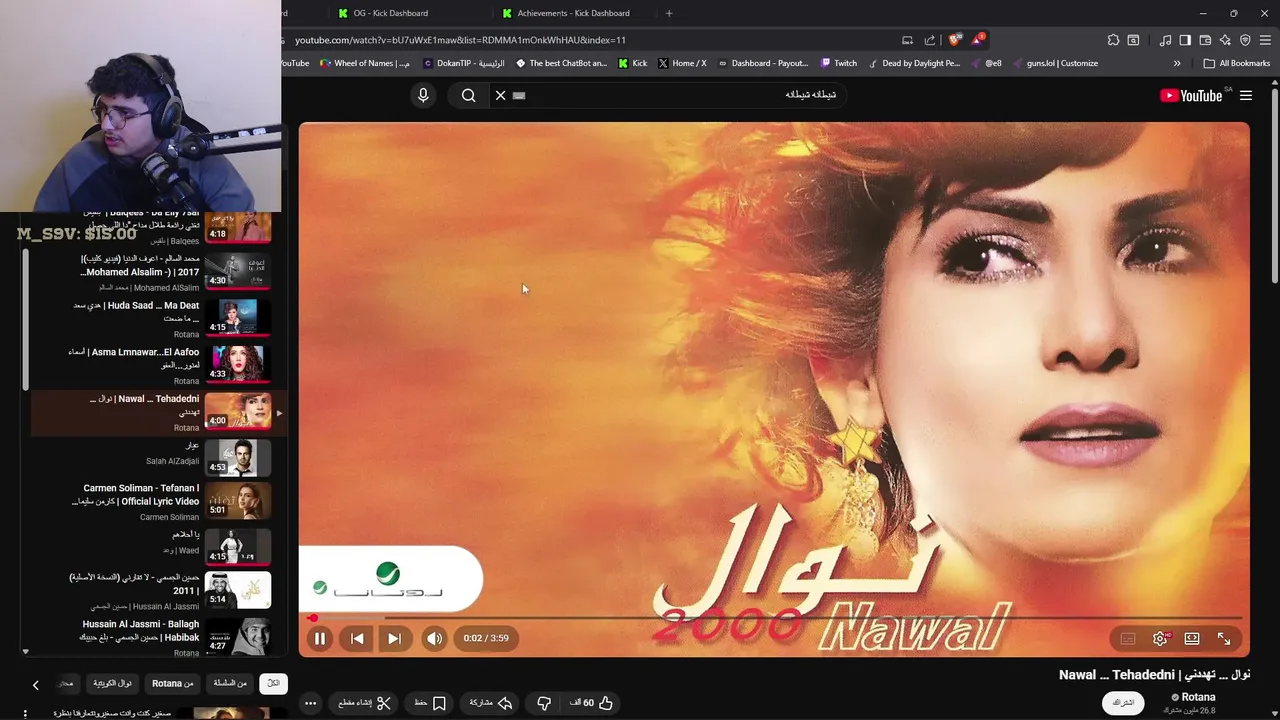
Task: Skip to the next video in player
Action: pyautogui.click(x=394, y=638)
